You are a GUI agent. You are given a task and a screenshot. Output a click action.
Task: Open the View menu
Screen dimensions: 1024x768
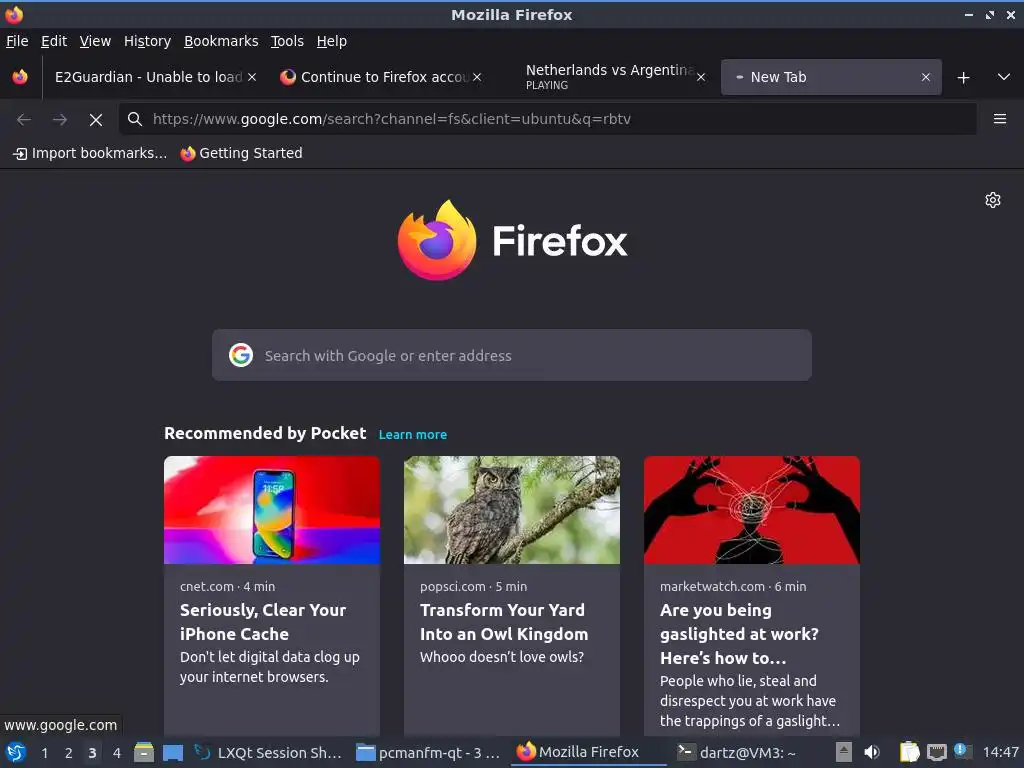95,41
